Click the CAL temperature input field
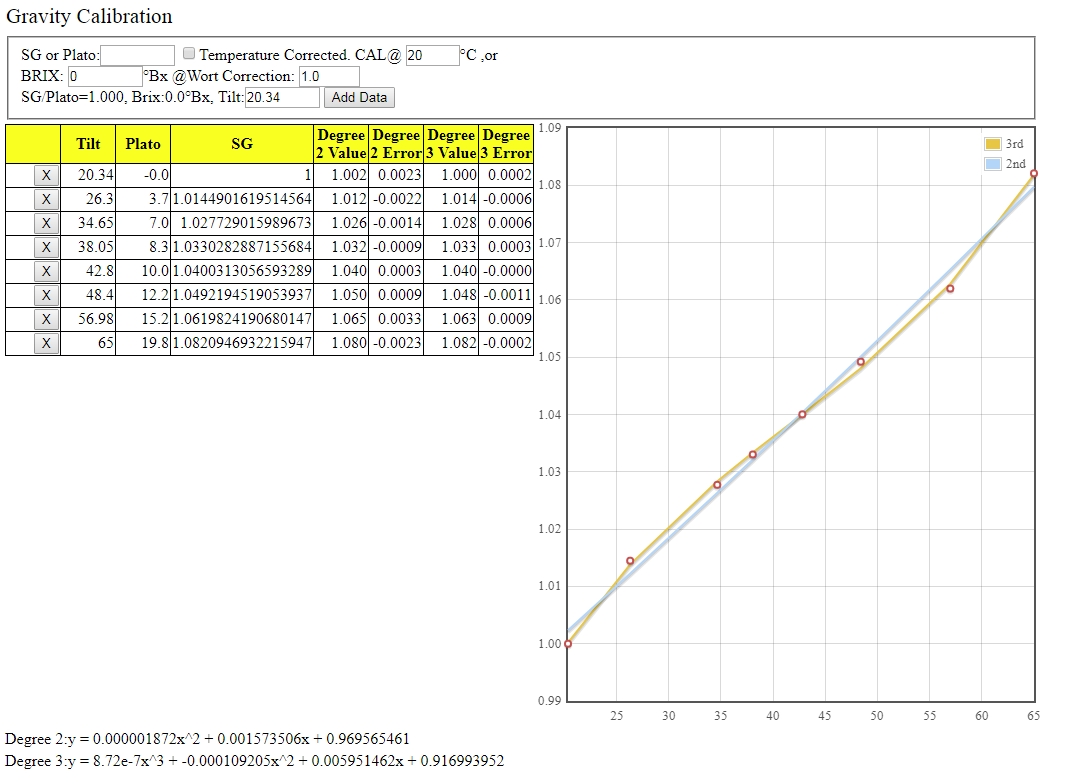Screen dimensions: 1089x784 432,55
